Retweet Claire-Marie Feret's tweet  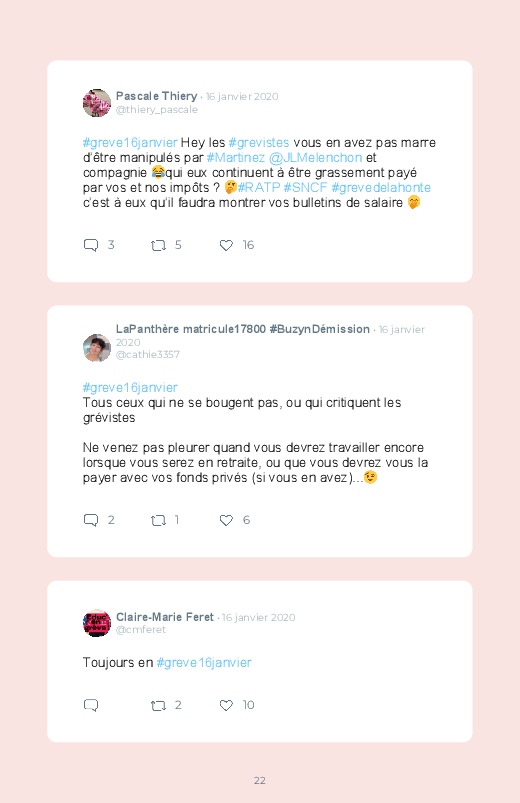[158, 706]
